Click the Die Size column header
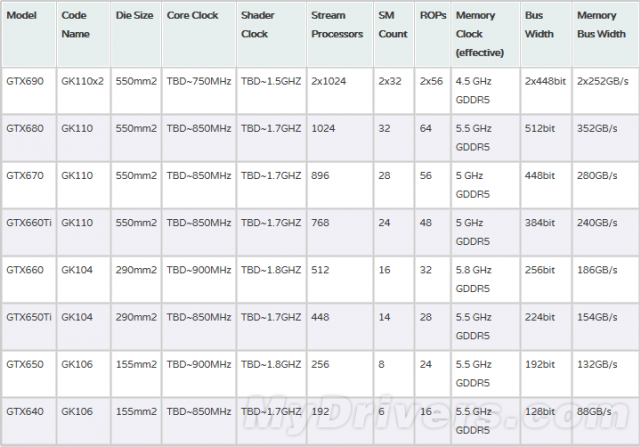 point(136,34)
